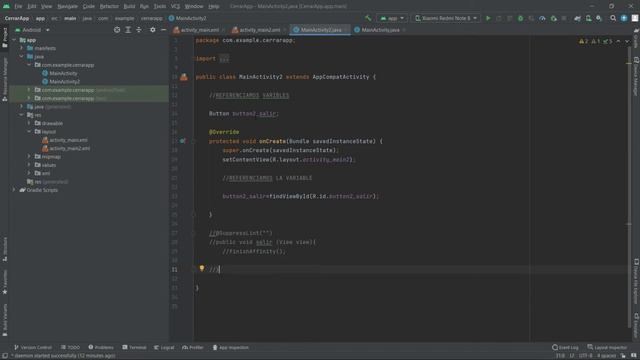Click the MainActivity2 breadcrumb item
The height and width of the screenshot is (360, 640).
pos(187,18)
